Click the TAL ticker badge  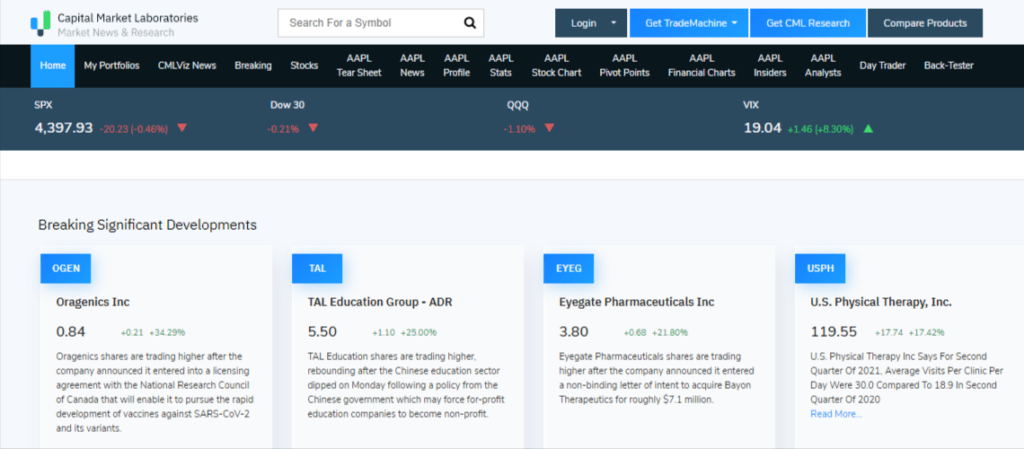[x=317, y=268]
